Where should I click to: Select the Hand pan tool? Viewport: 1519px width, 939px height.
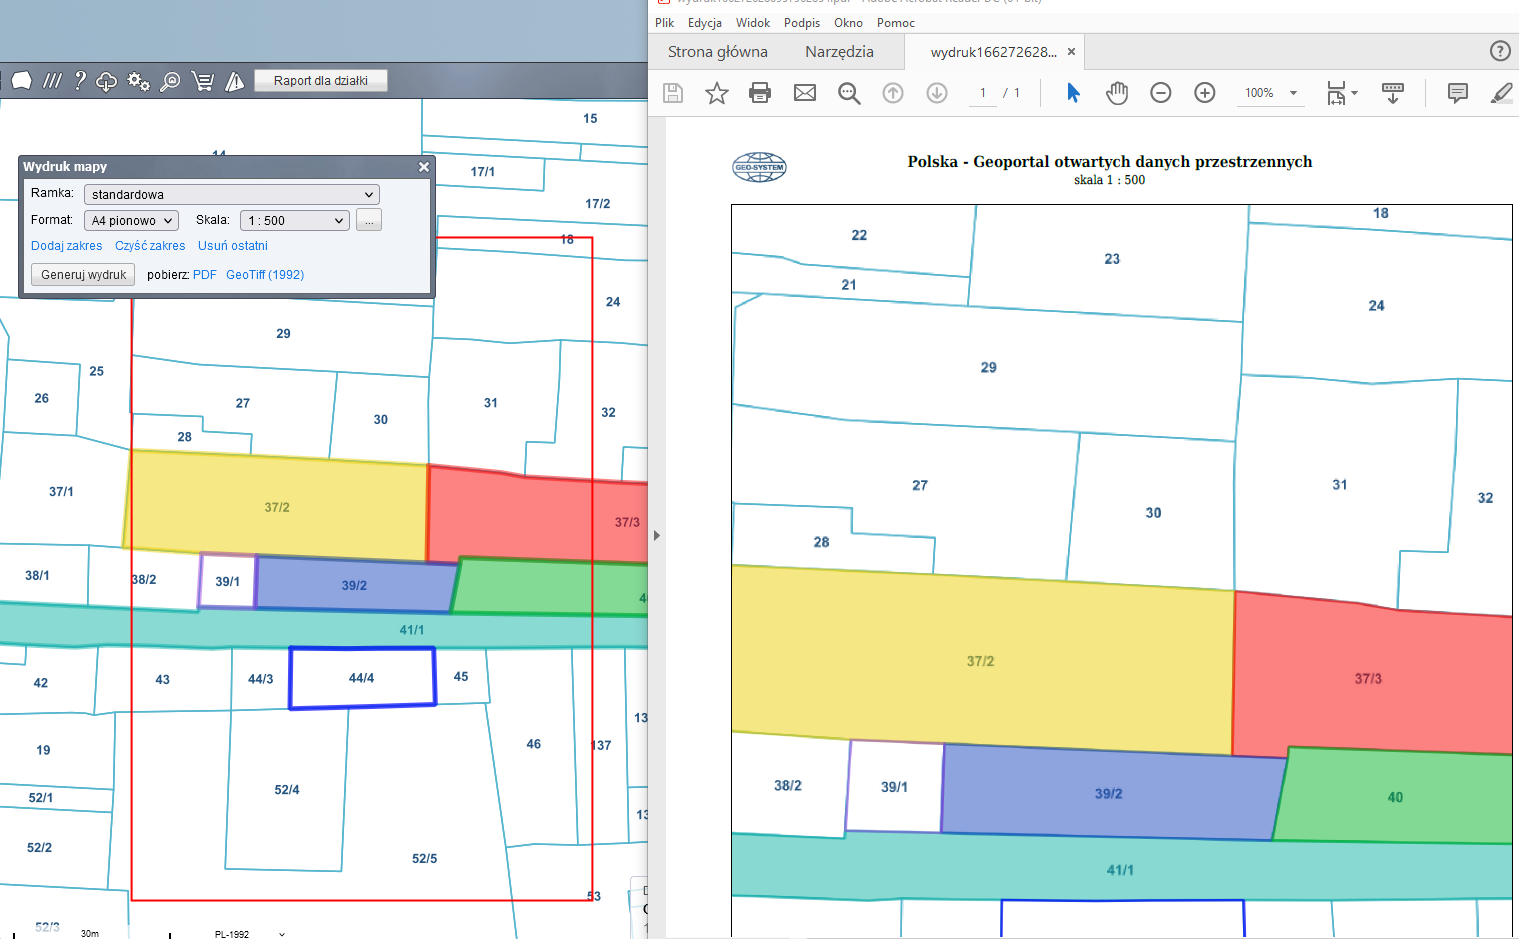click(1117, 93)
